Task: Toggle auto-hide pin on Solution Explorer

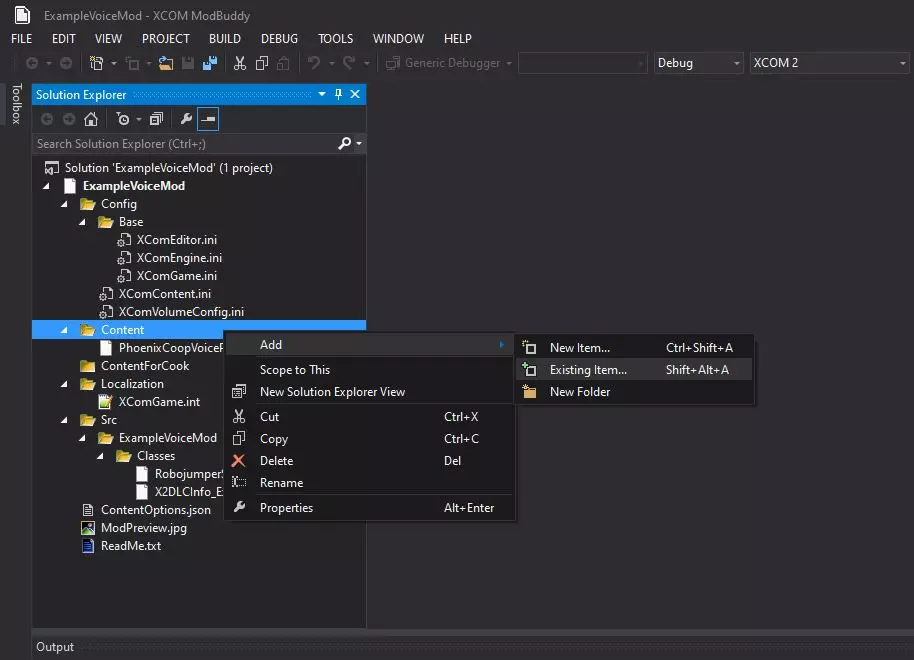Action: coord(338,94)
